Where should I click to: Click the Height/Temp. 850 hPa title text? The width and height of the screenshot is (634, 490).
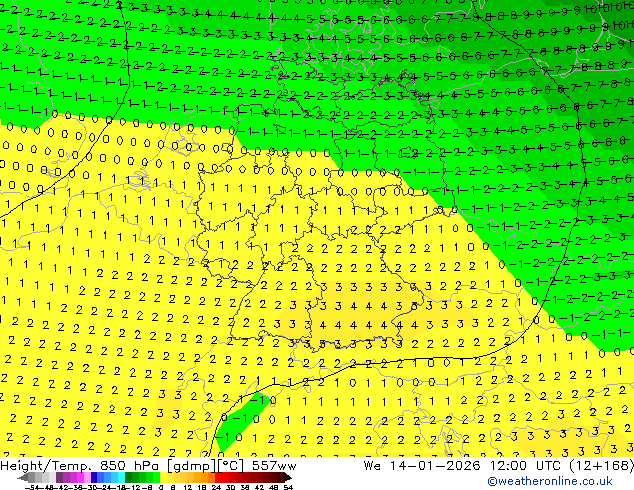point(82,466)
